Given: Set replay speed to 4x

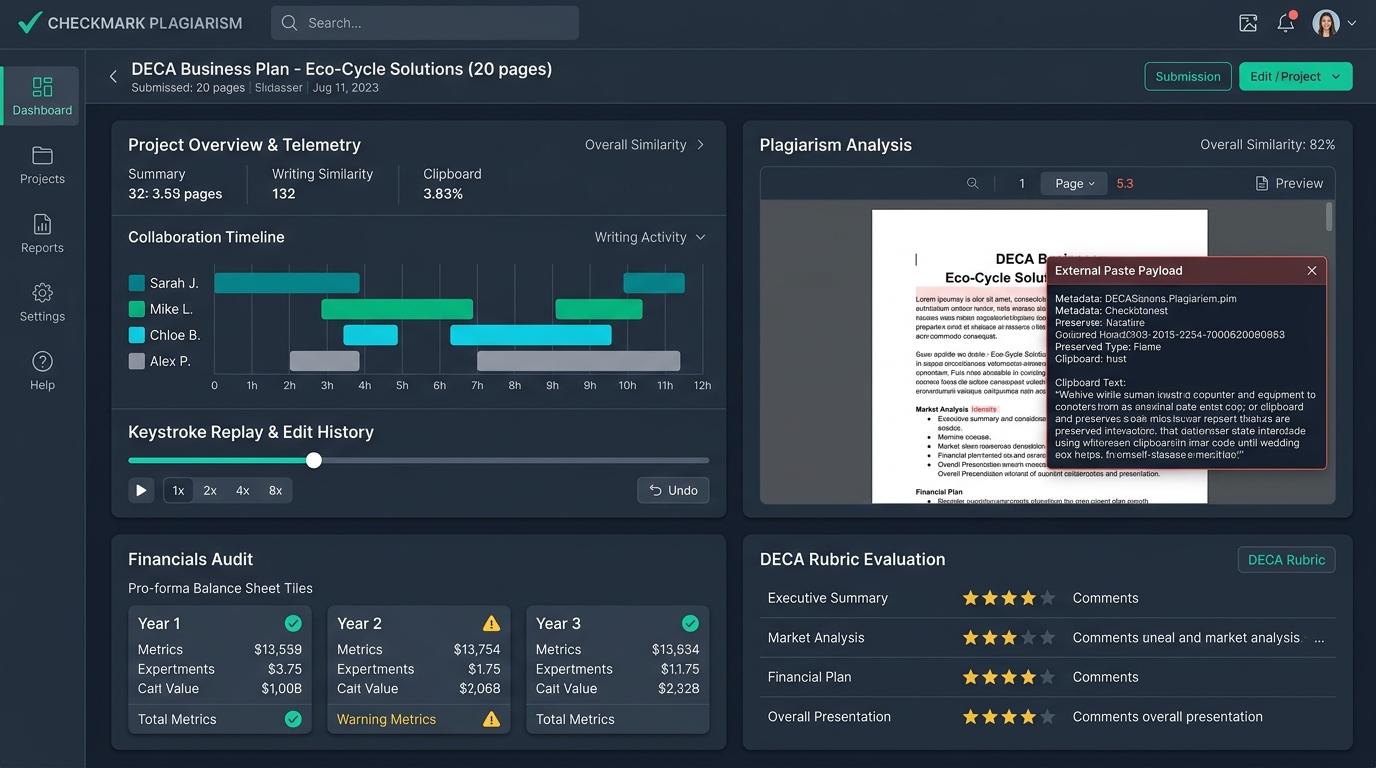Looking at the screenshot, I should tap(243, 490).
